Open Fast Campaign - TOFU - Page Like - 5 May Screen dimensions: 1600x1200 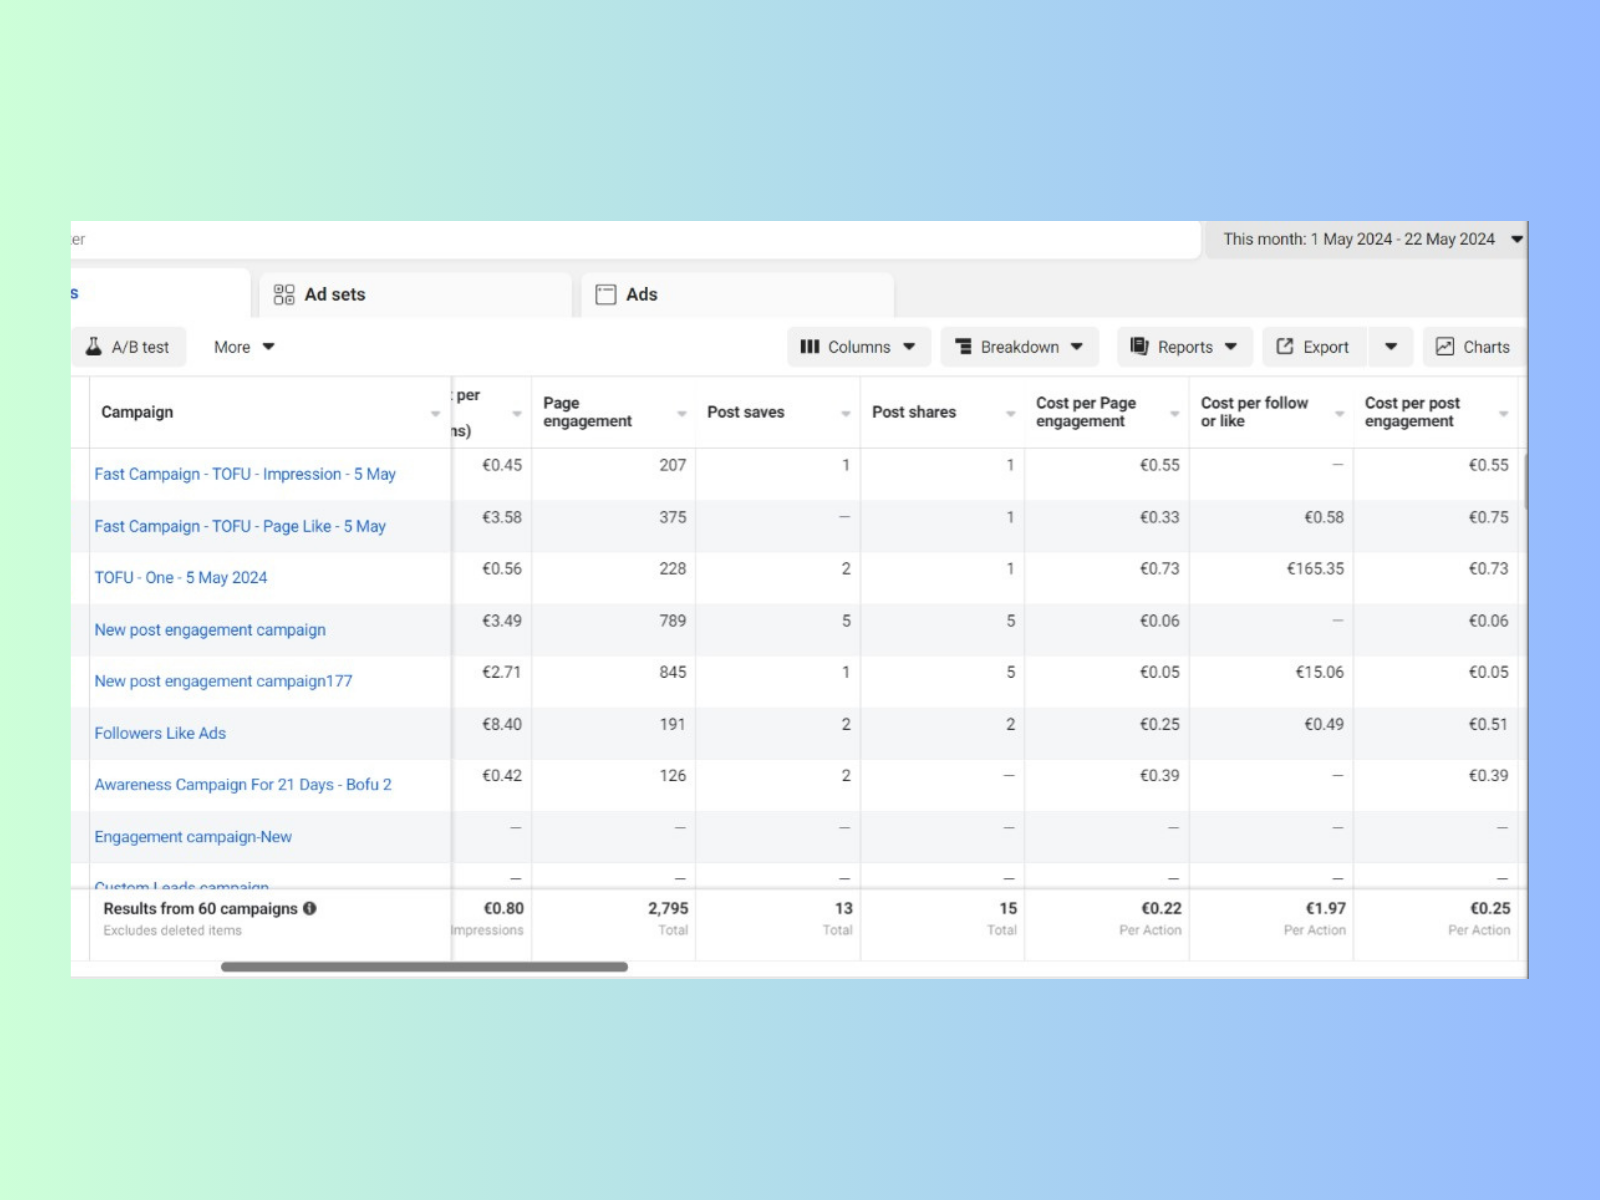(240, 526)
